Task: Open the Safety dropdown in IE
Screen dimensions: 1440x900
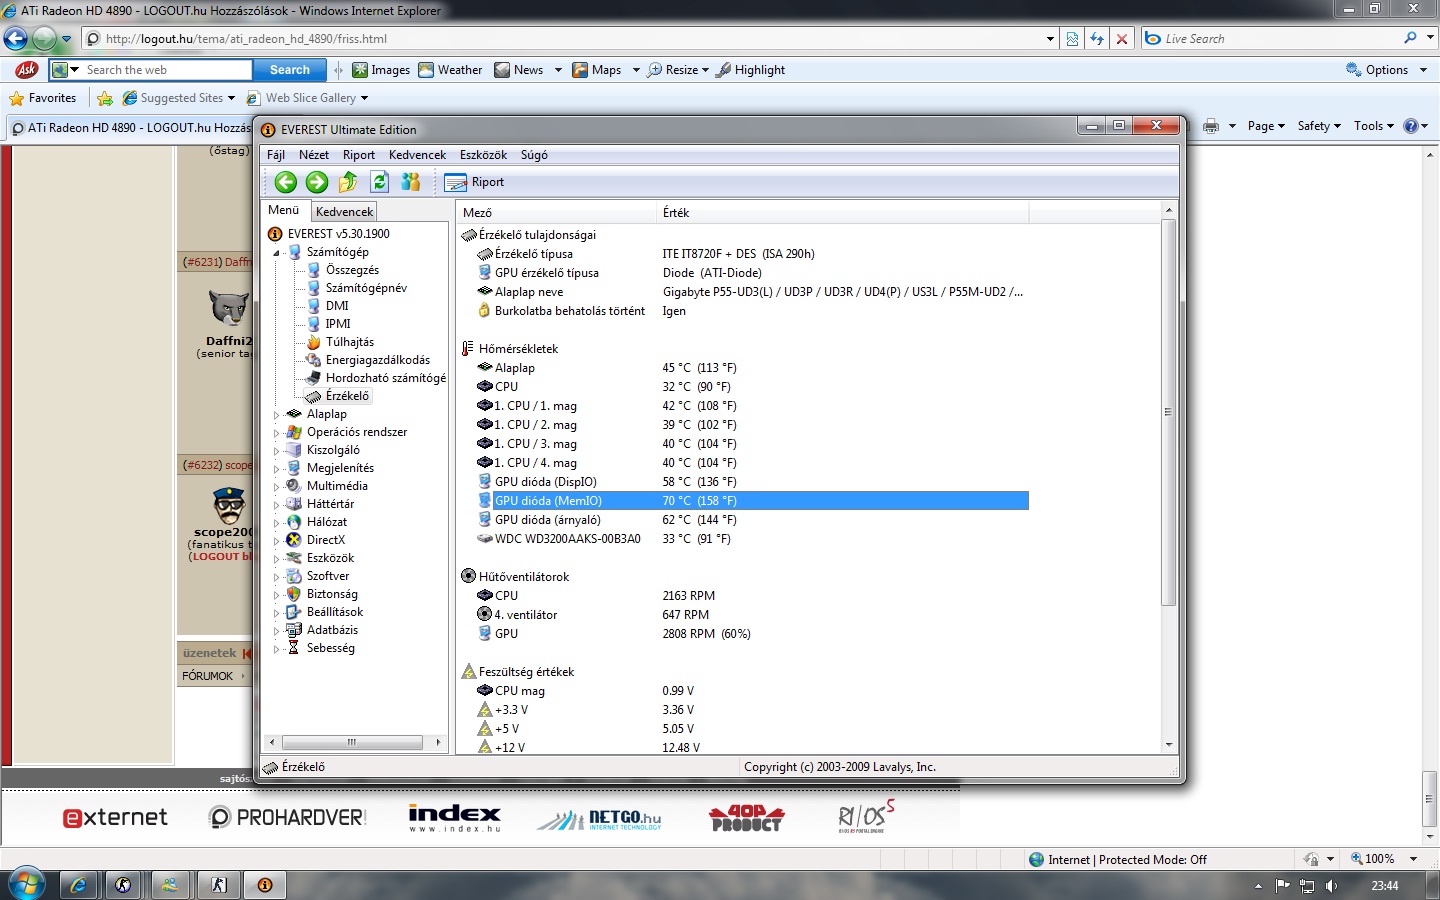Action: pyautogui.click(x=1319, y=126)
